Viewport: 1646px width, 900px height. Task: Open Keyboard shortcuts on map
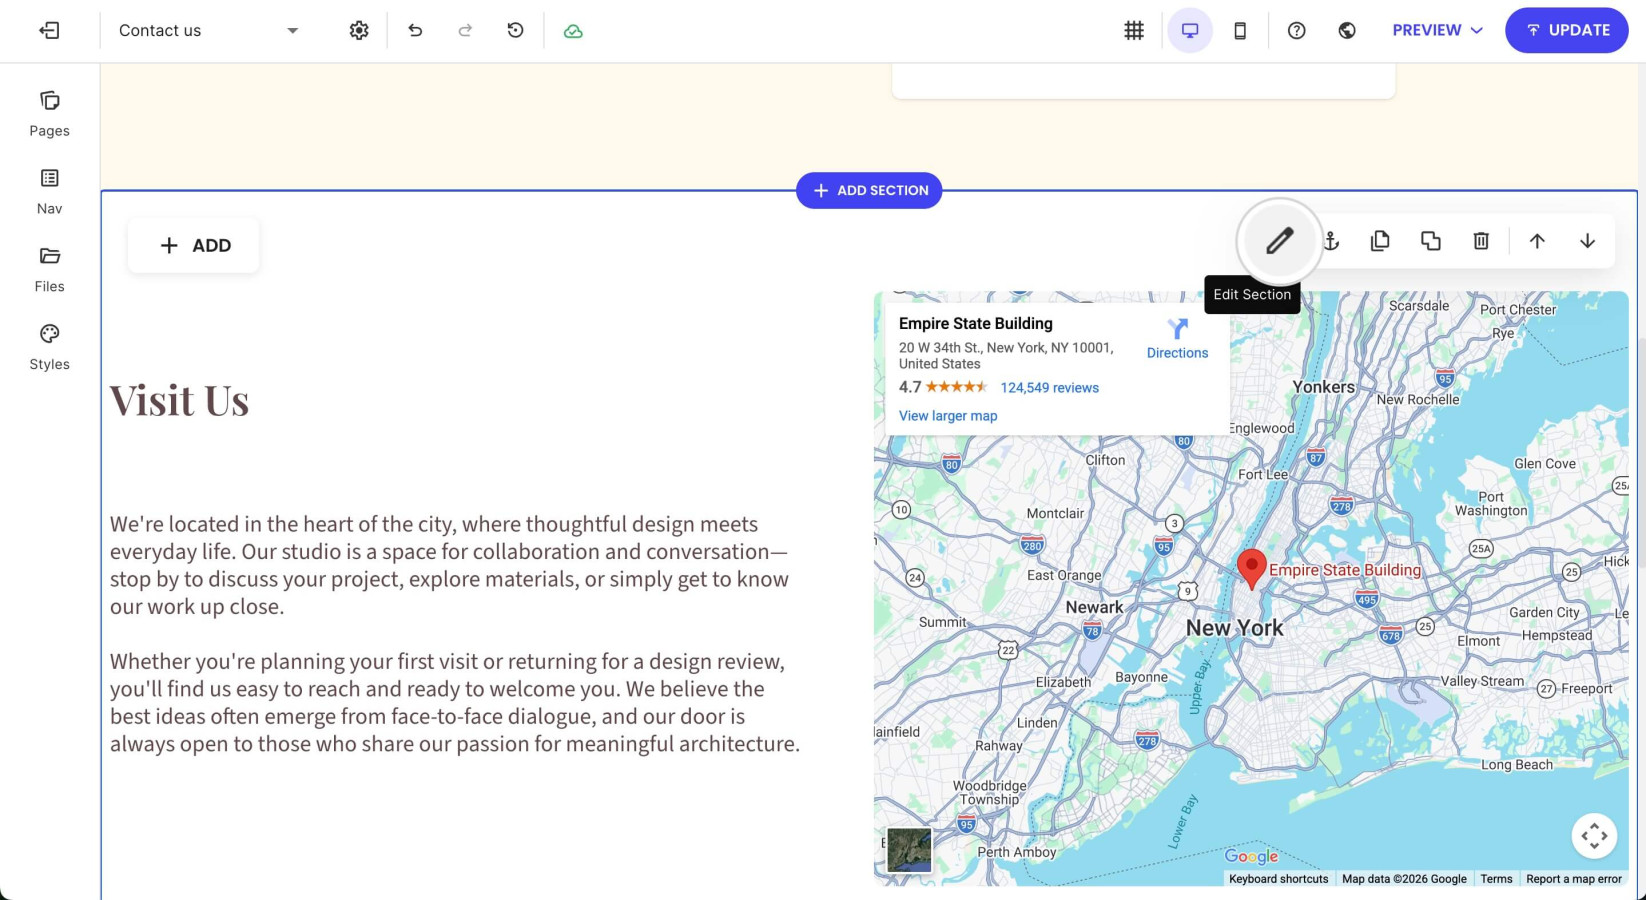pos(1278,879)
